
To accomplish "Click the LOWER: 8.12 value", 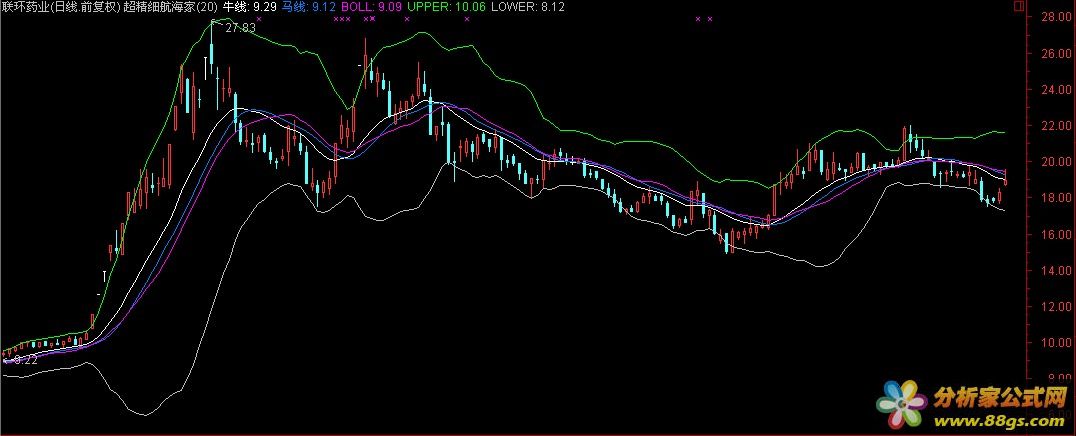I will (x=528, y=7).
